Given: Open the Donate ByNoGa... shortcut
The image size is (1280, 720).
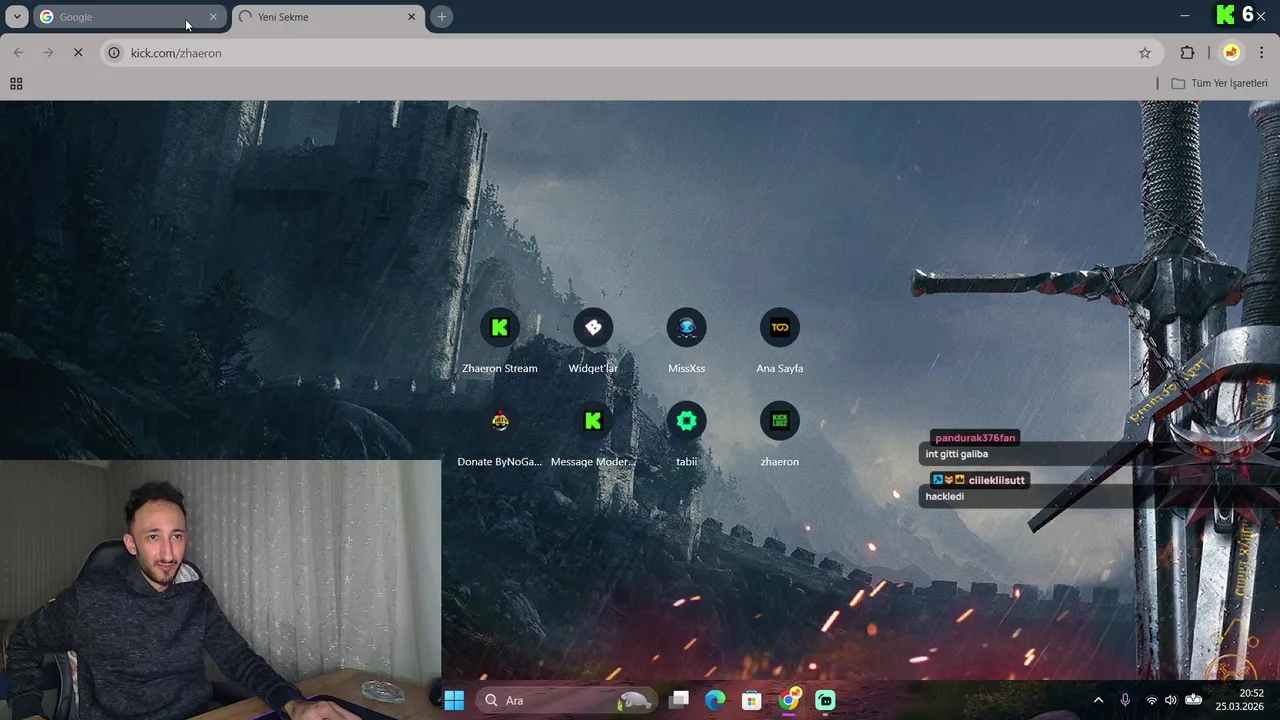Looking at the screenshot, I should [x=500, y=434].
